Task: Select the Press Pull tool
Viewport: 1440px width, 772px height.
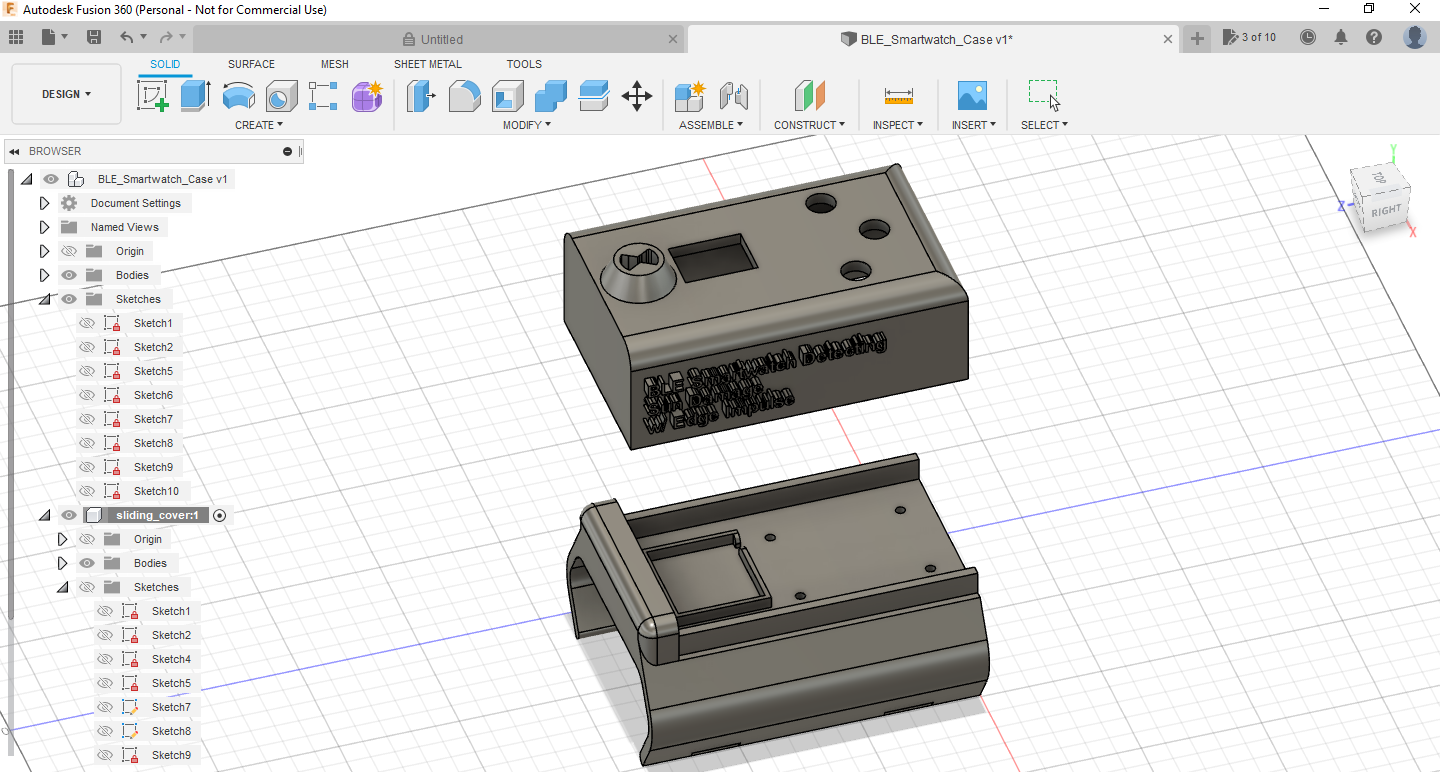Action: pyautogui.click(x=421, y=95)
